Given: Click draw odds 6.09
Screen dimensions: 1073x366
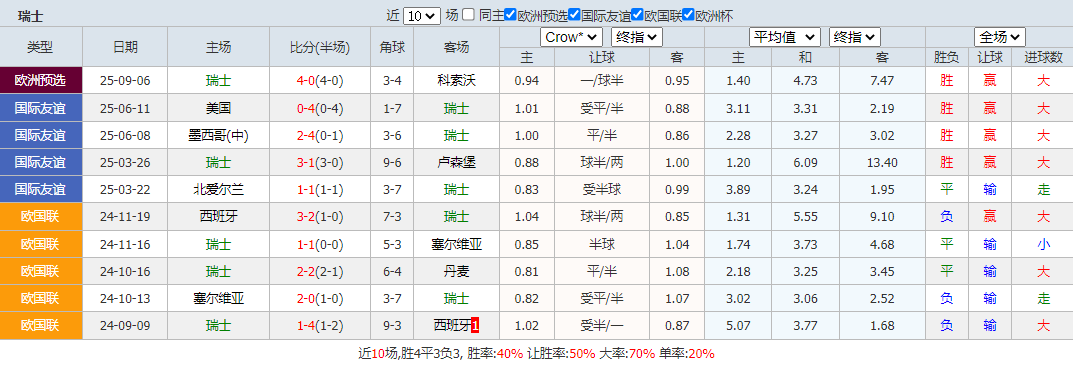Looking at the screenshot, I should pyautogui.click(x=805, y=163).
